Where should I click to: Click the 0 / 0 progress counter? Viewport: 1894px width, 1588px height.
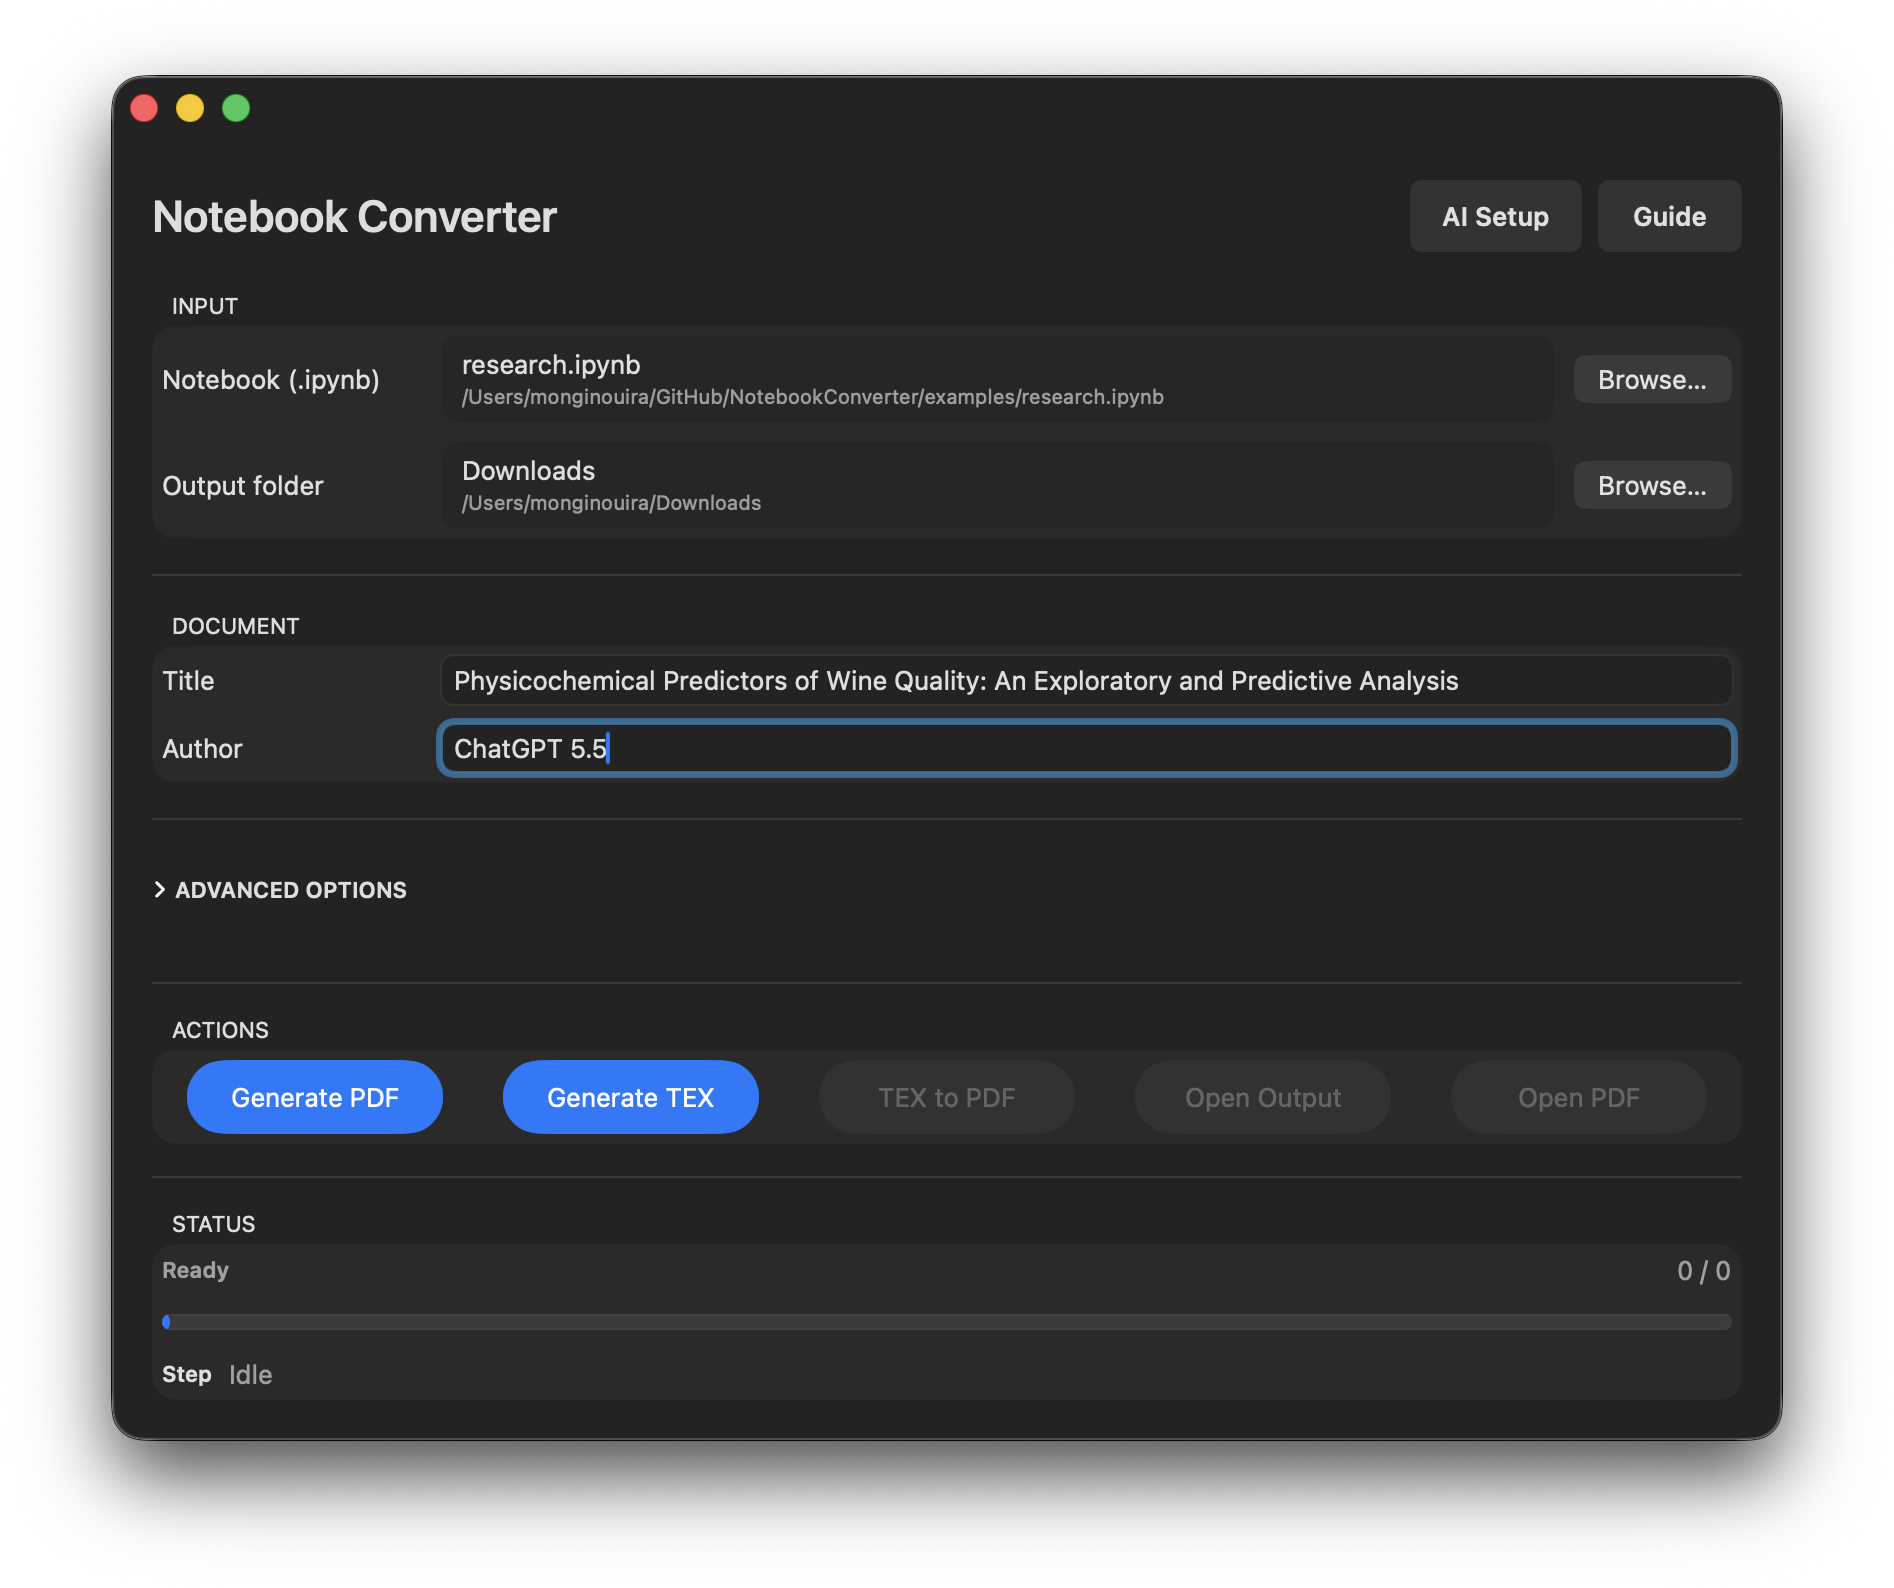tap(1703, 1271)
